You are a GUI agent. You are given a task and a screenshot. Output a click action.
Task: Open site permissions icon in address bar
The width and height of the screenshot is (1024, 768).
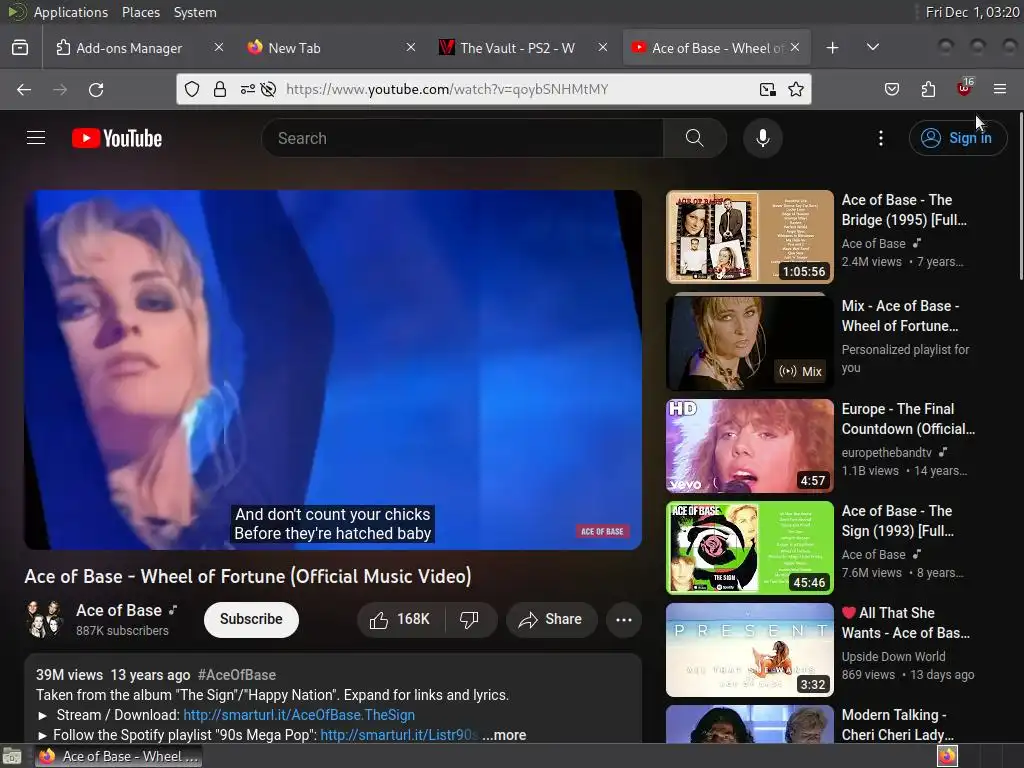coord(248,89)
